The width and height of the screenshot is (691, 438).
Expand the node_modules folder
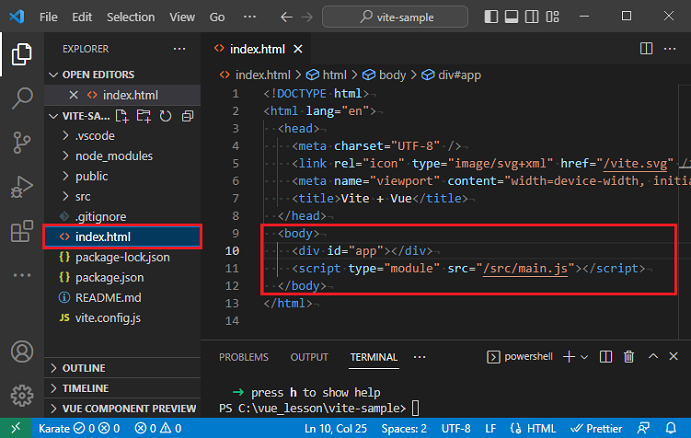pyautogui.click(x=114, y=156)
